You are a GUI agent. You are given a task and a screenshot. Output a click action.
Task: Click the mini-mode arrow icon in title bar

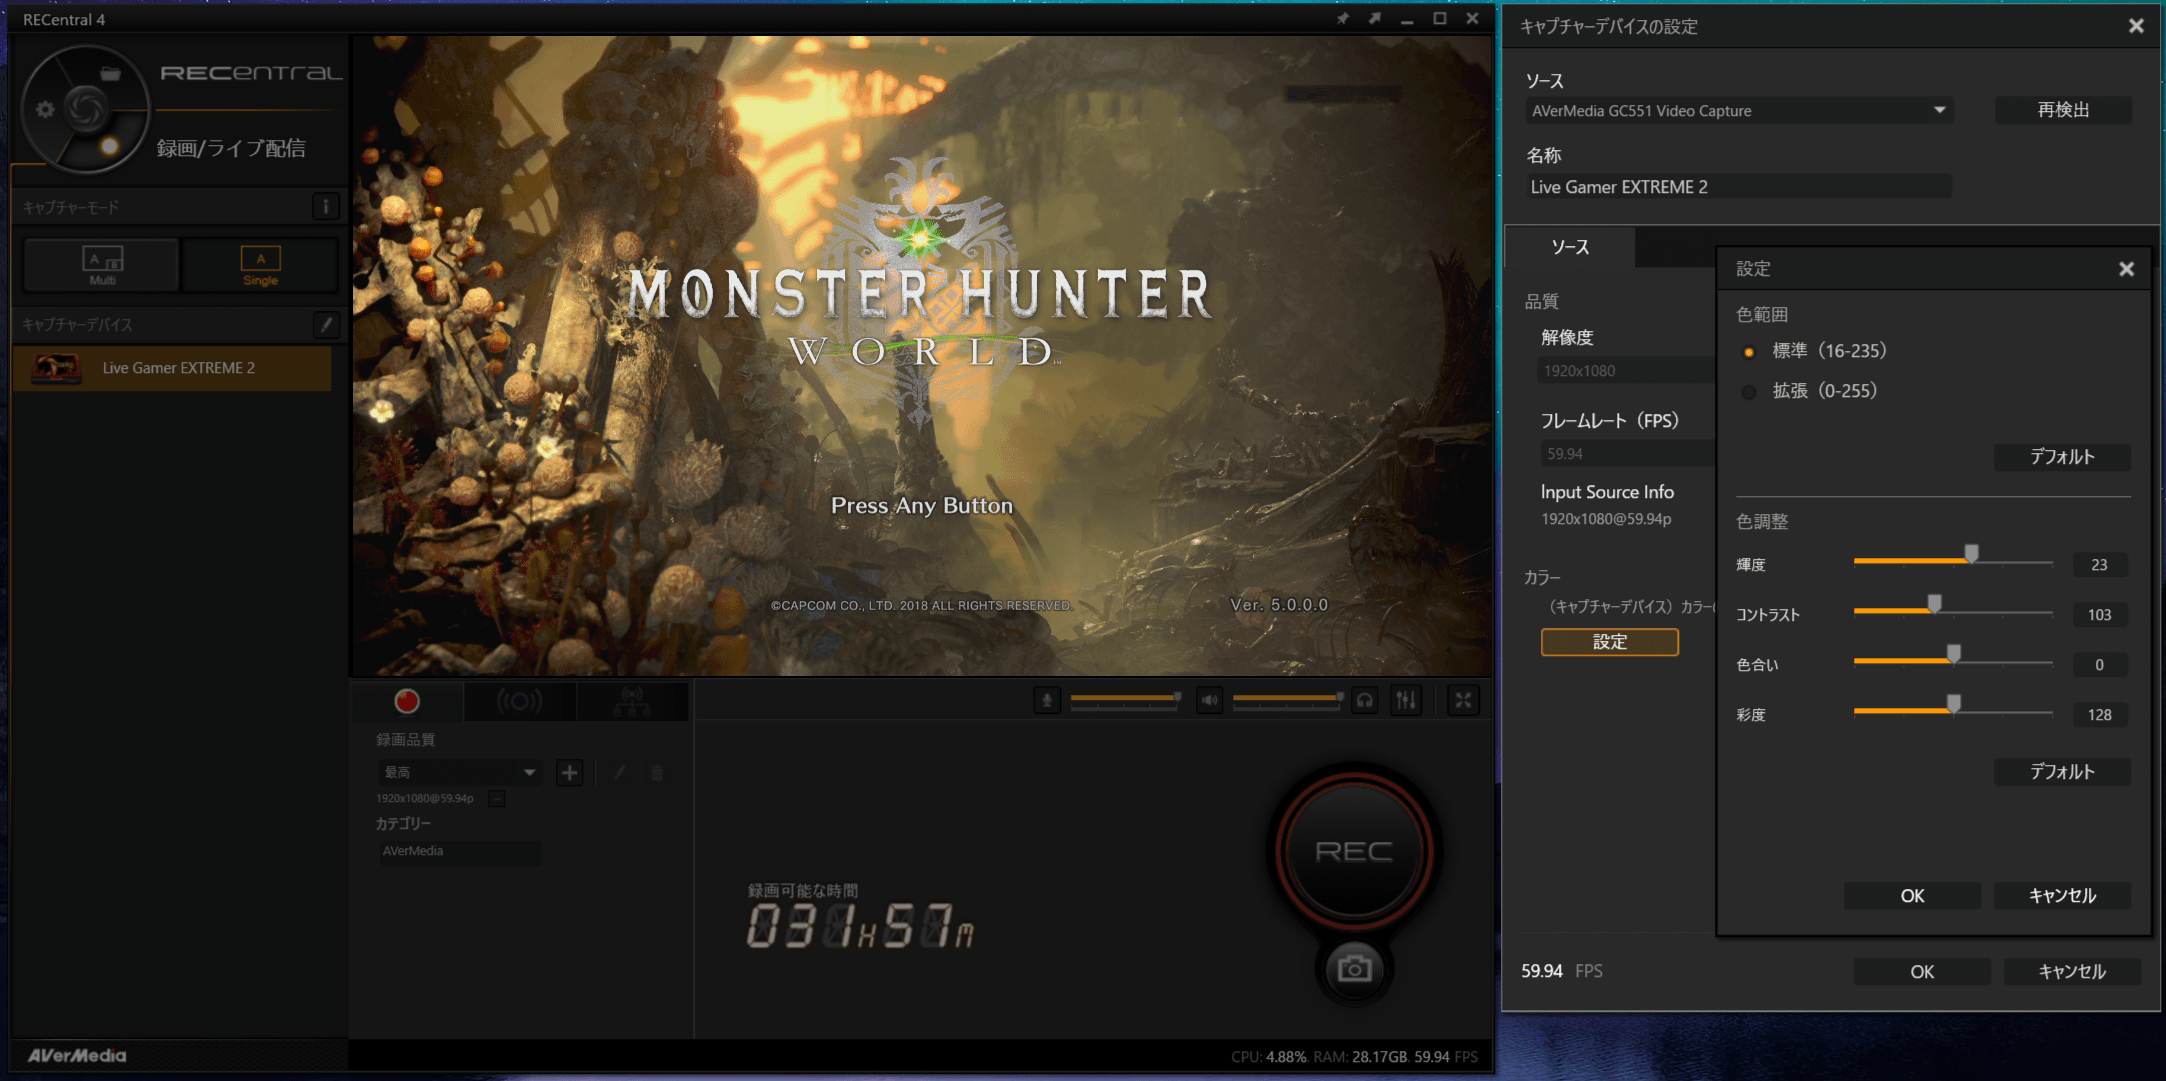[1375, 19]
